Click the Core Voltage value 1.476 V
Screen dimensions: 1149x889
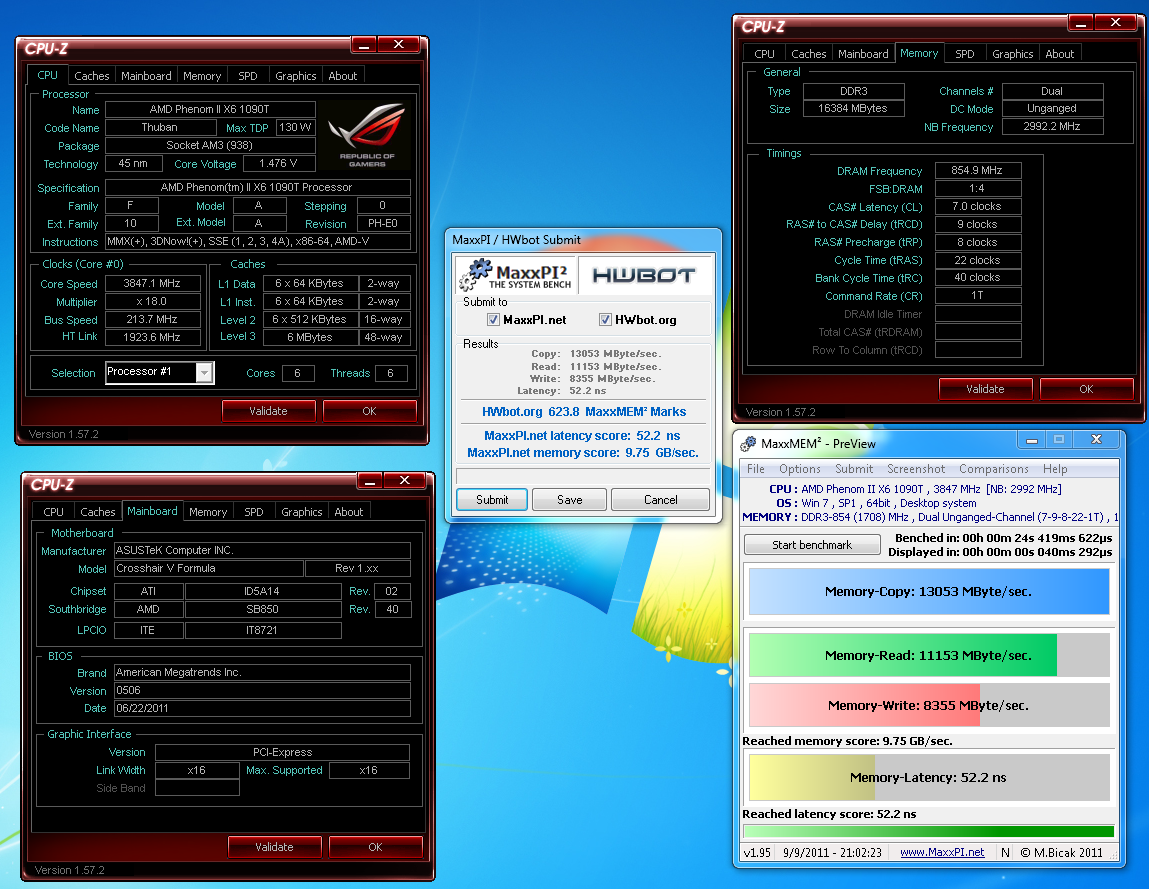point(278,163)
